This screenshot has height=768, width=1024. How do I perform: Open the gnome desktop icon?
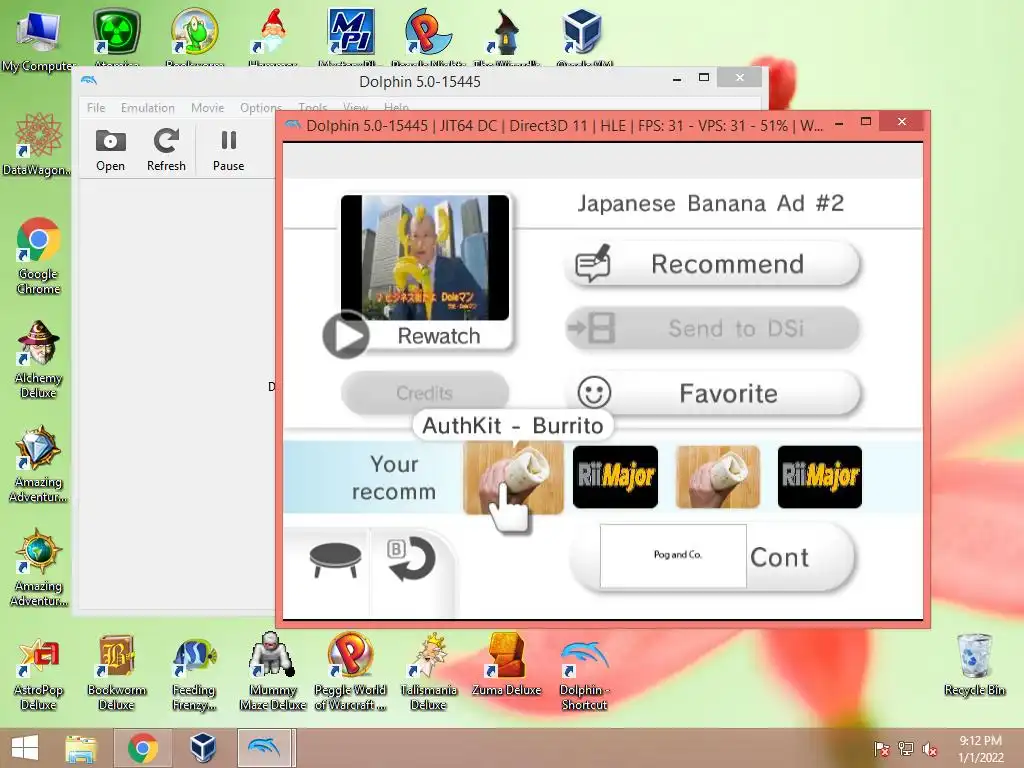272,36
